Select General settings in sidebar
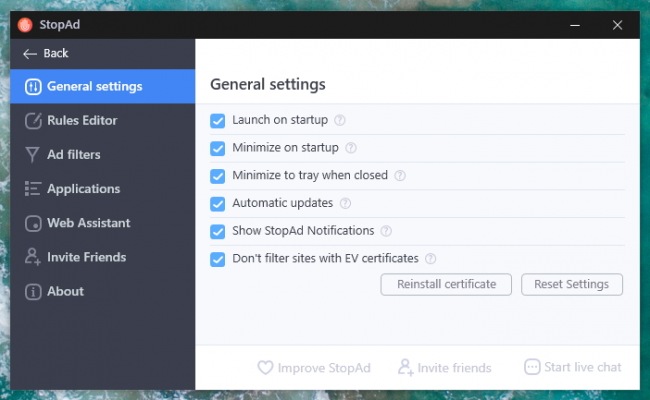Image resolution: width=650 pixels, height=400 pixels. 103,86
